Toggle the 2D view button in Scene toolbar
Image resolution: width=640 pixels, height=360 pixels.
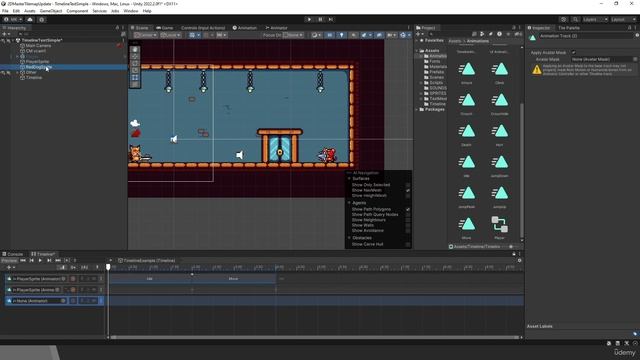[x=329, y=35]
